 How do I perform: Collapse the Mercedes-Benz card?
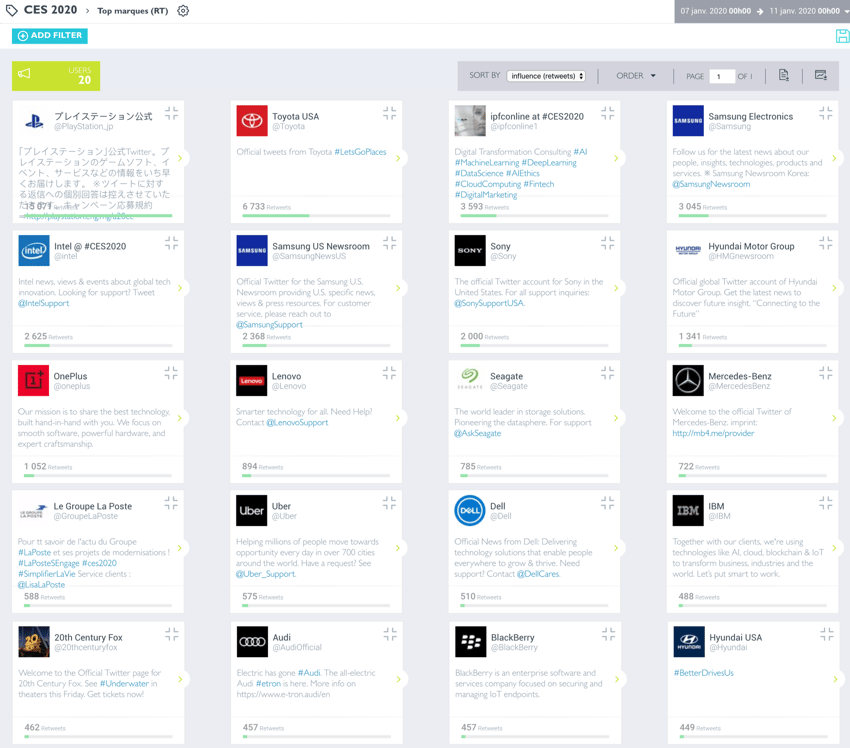point(826,373)
